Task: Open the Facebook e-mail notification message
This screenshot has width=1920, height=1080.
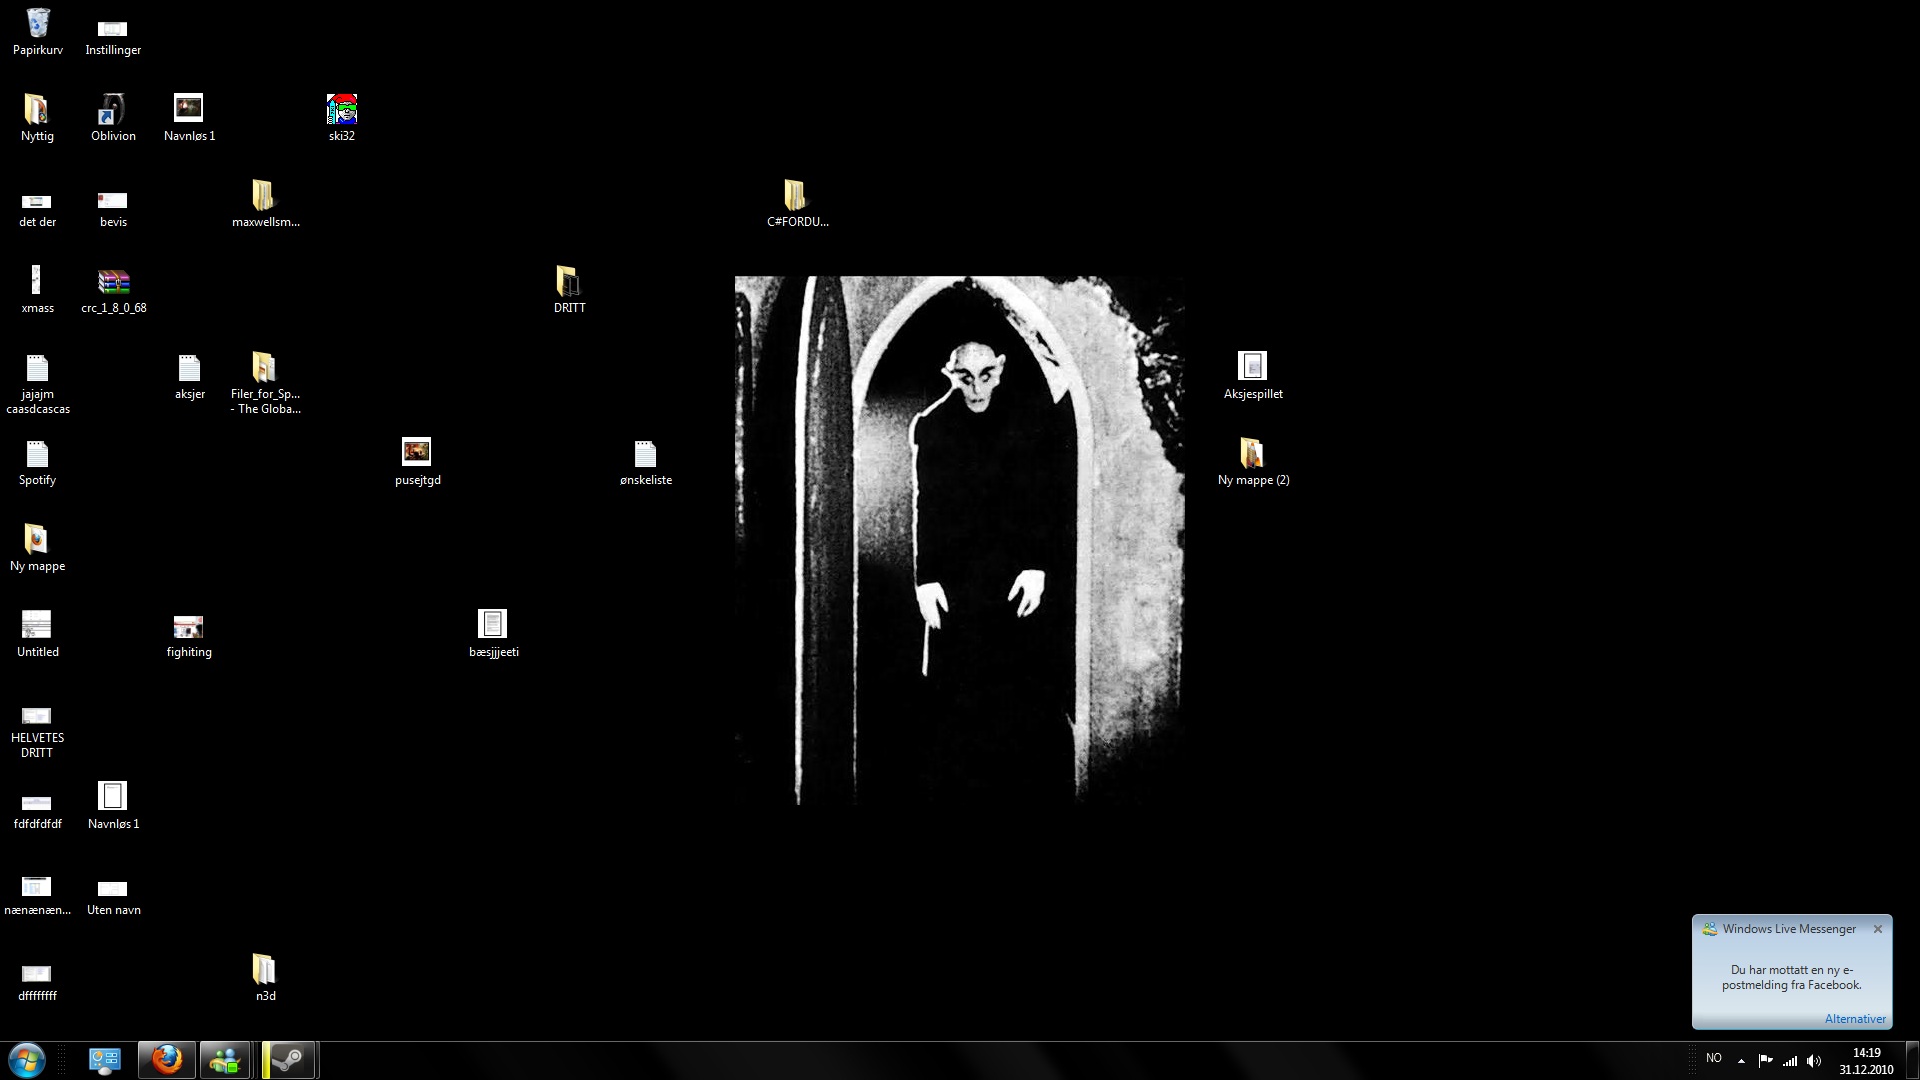Action: click(x=1791, y=977)
